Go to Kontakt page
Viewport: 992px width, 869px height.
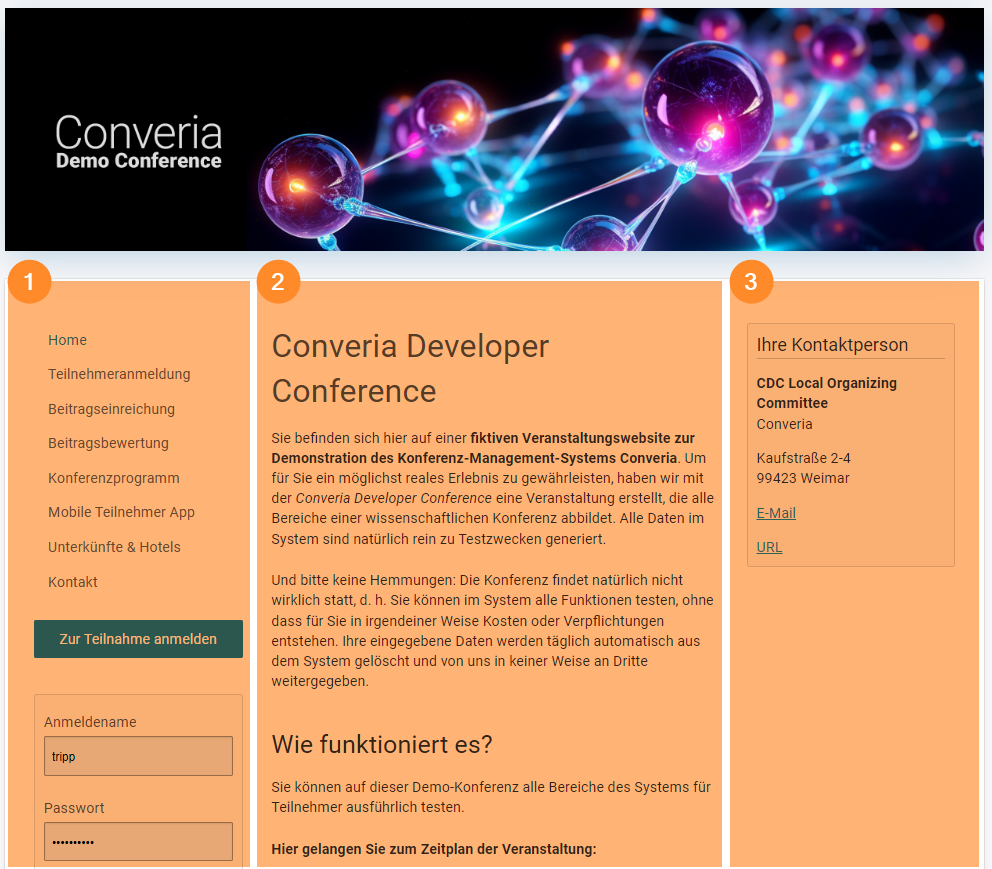pos(73,581)
